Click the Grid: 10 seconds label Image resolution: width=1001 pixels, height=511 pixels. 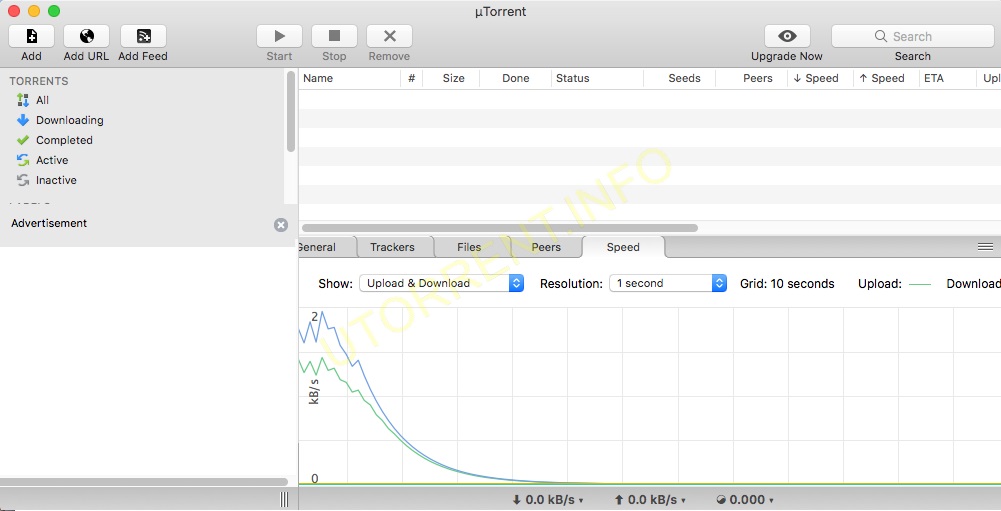(787, 284)
